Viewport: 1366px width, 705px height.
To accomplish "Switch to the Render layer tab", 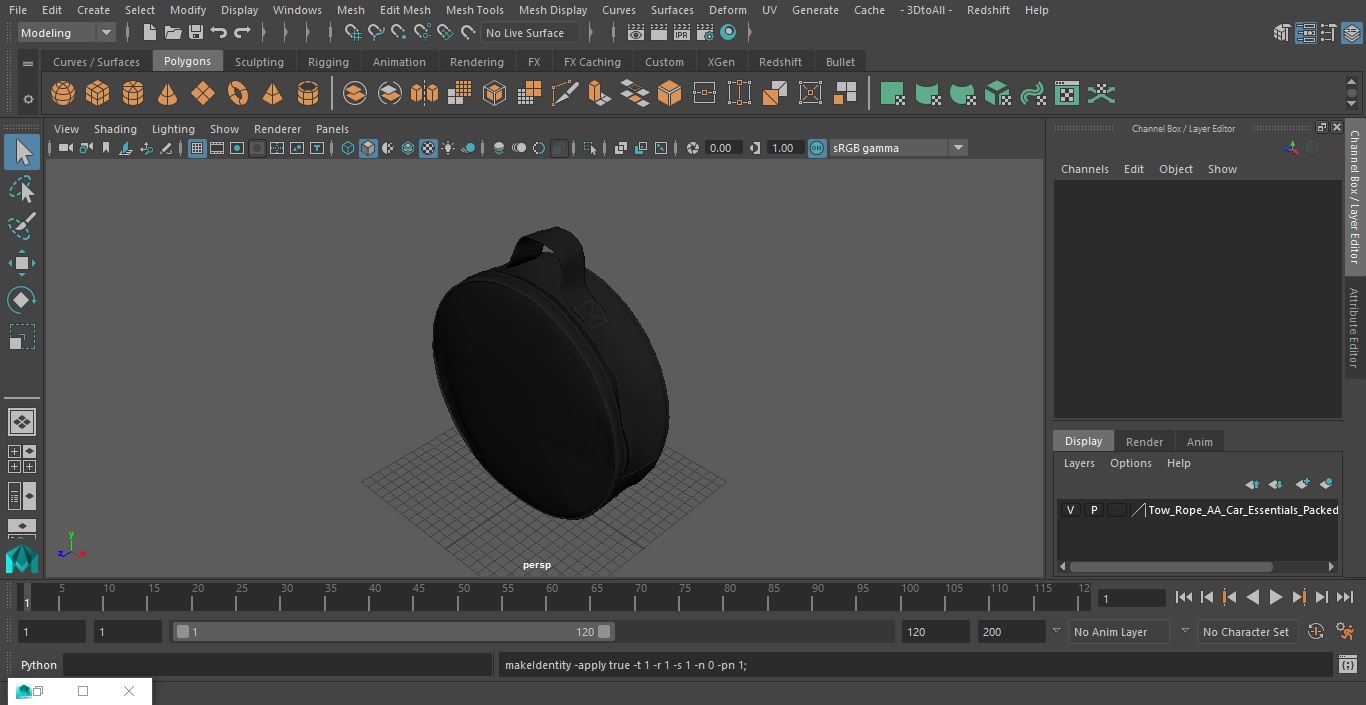I will 1144,442.
